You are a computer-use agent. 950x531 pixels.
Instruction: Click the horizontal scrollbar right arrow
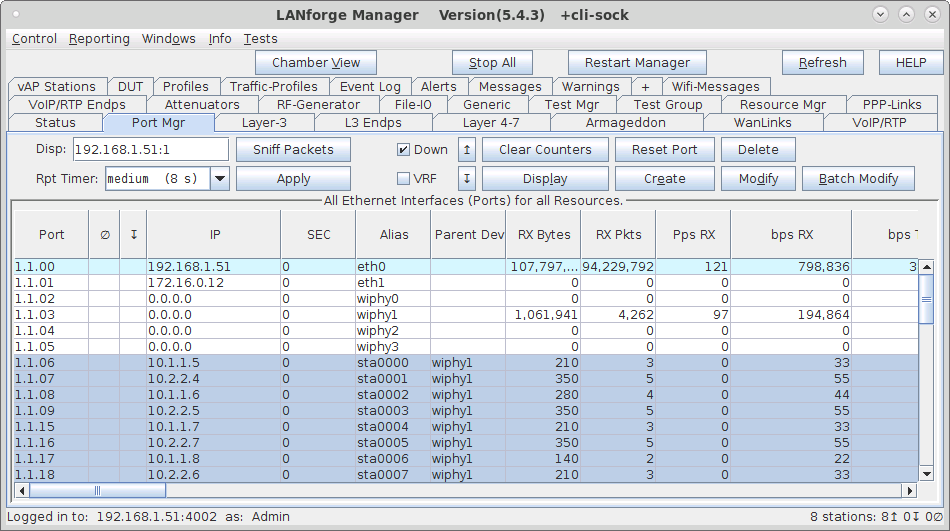coord(909,490)
